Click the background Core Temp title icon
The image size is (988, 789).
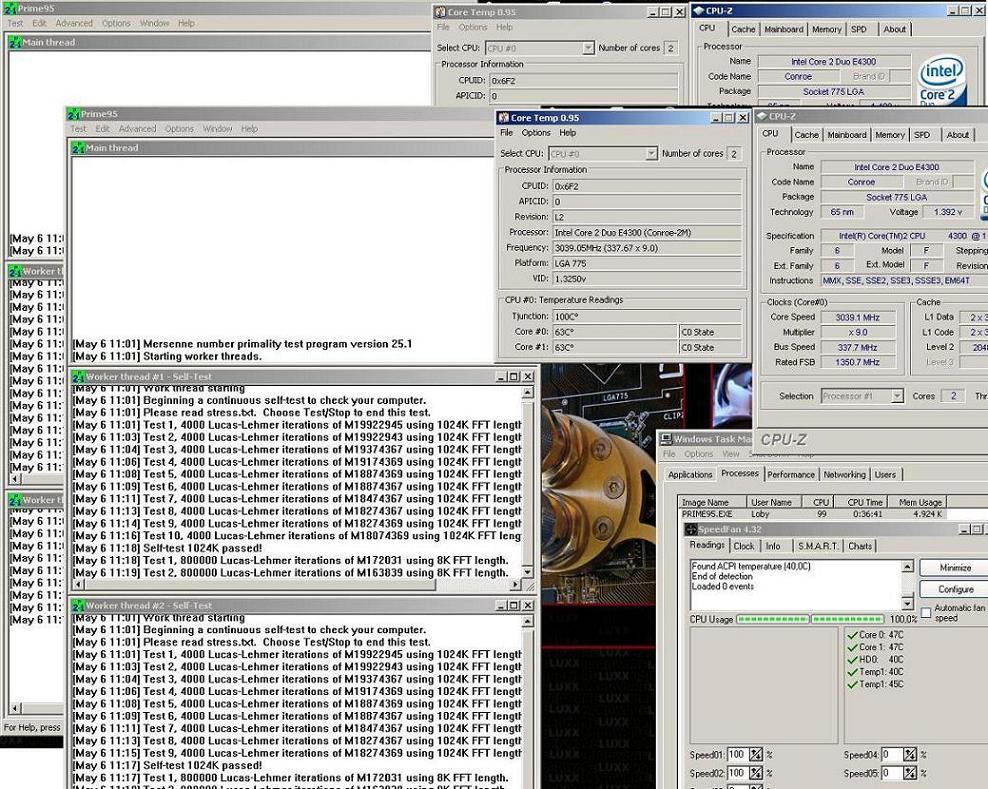pyautogui.click(x=440, y=12)
